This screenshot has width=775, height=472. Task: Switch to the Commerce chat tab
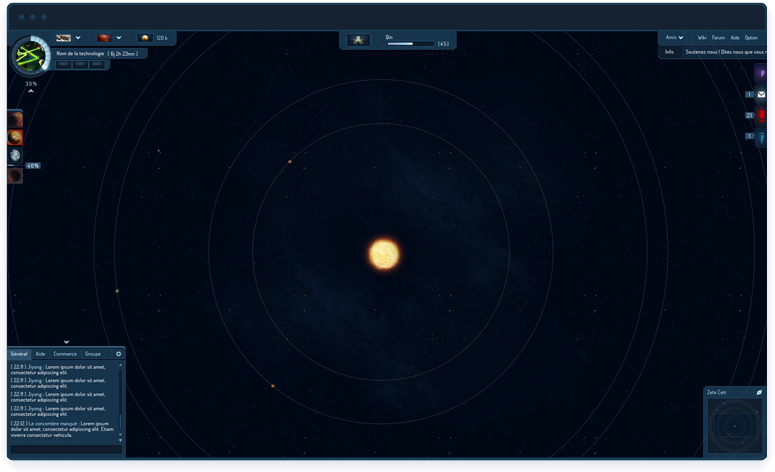65,354
